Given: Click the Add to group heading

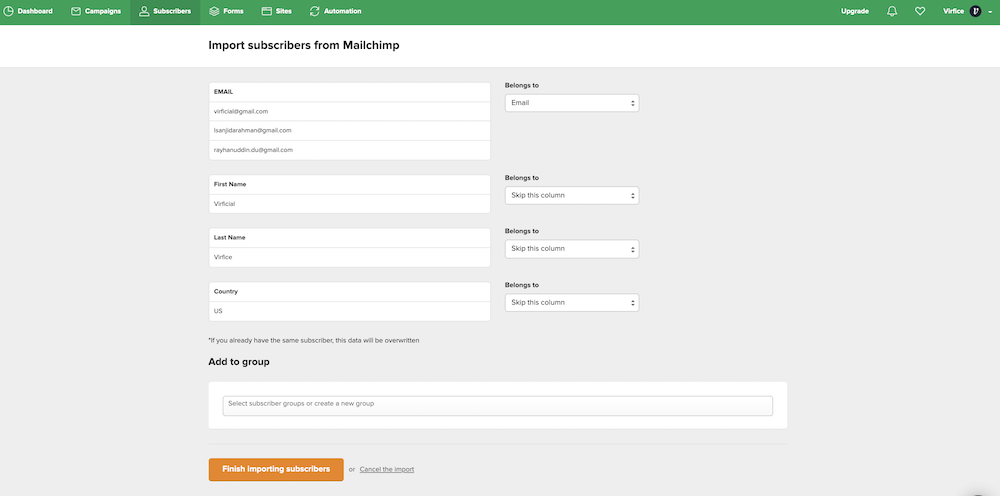Looking at the screenshot, I should [x=239, y=361].
